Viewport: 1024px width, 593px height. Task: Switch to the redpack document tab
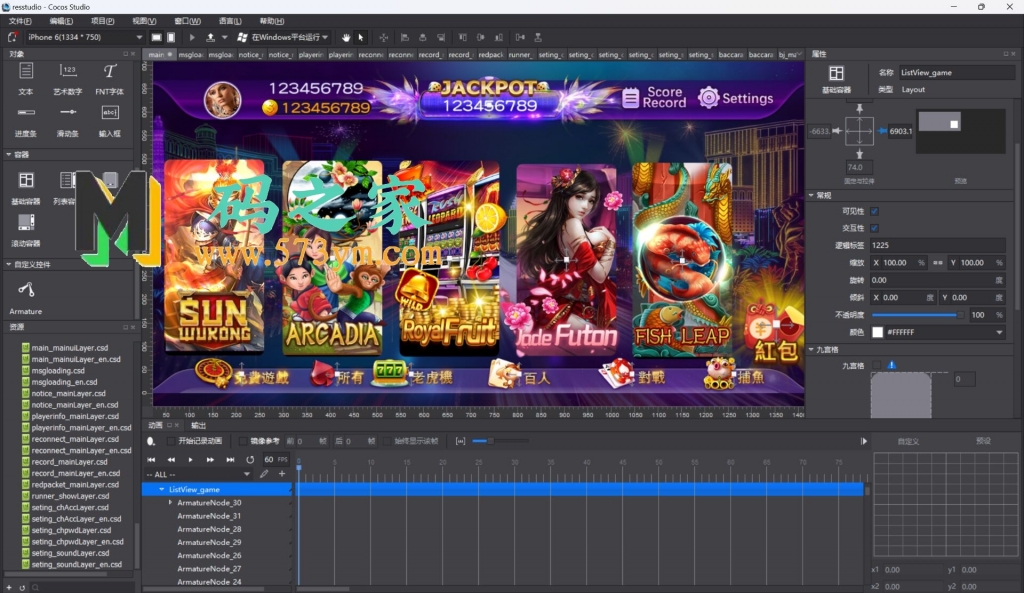pos(490,54)
